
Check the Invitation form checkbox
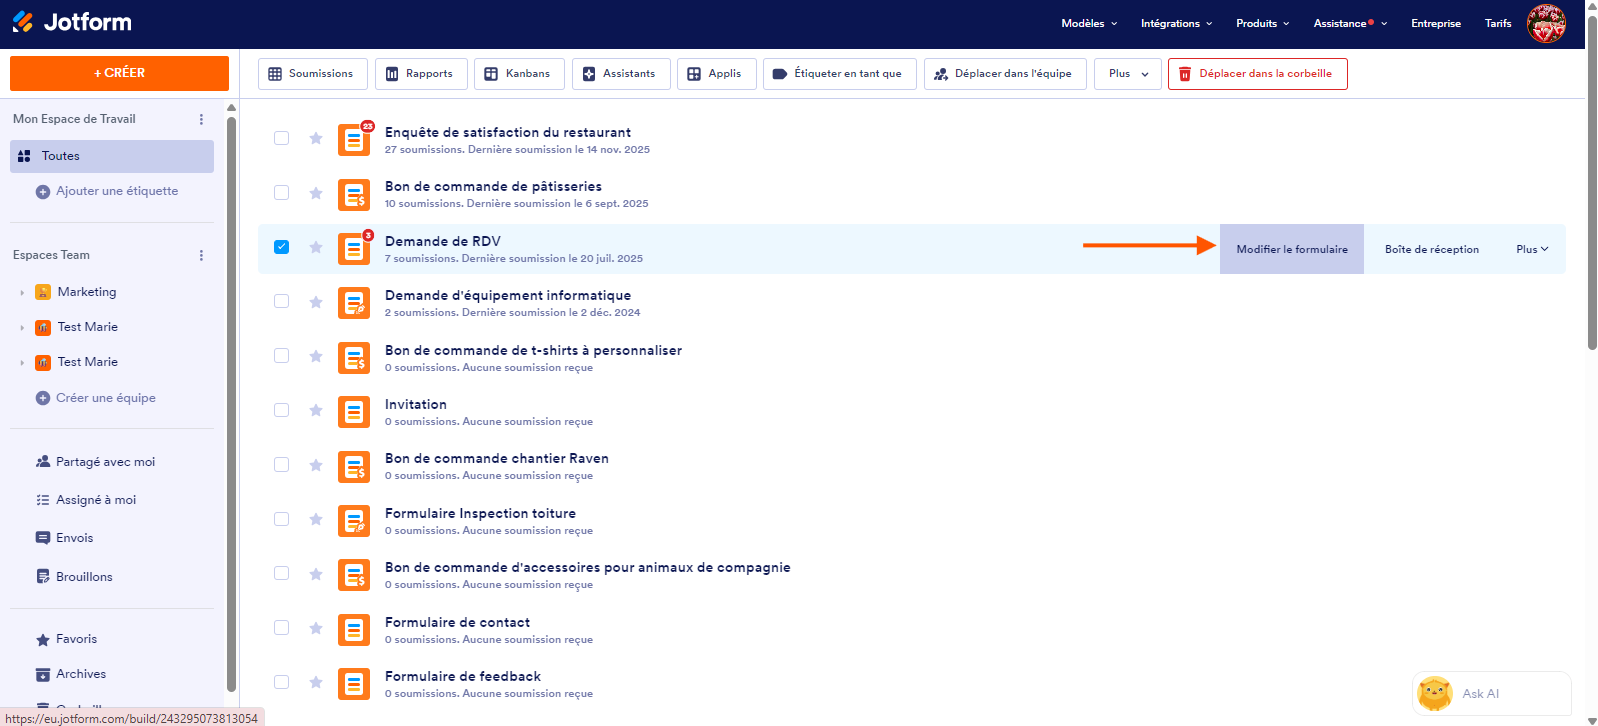(281, 410)
